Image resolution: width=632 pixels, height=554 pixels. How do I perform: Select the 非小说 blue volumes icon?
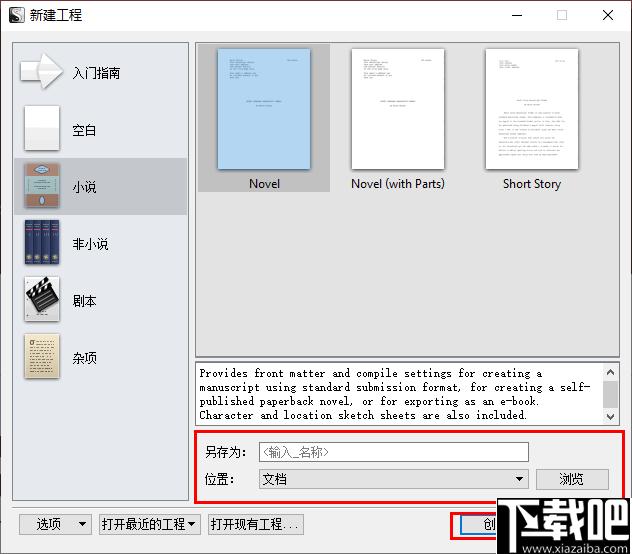42,242
